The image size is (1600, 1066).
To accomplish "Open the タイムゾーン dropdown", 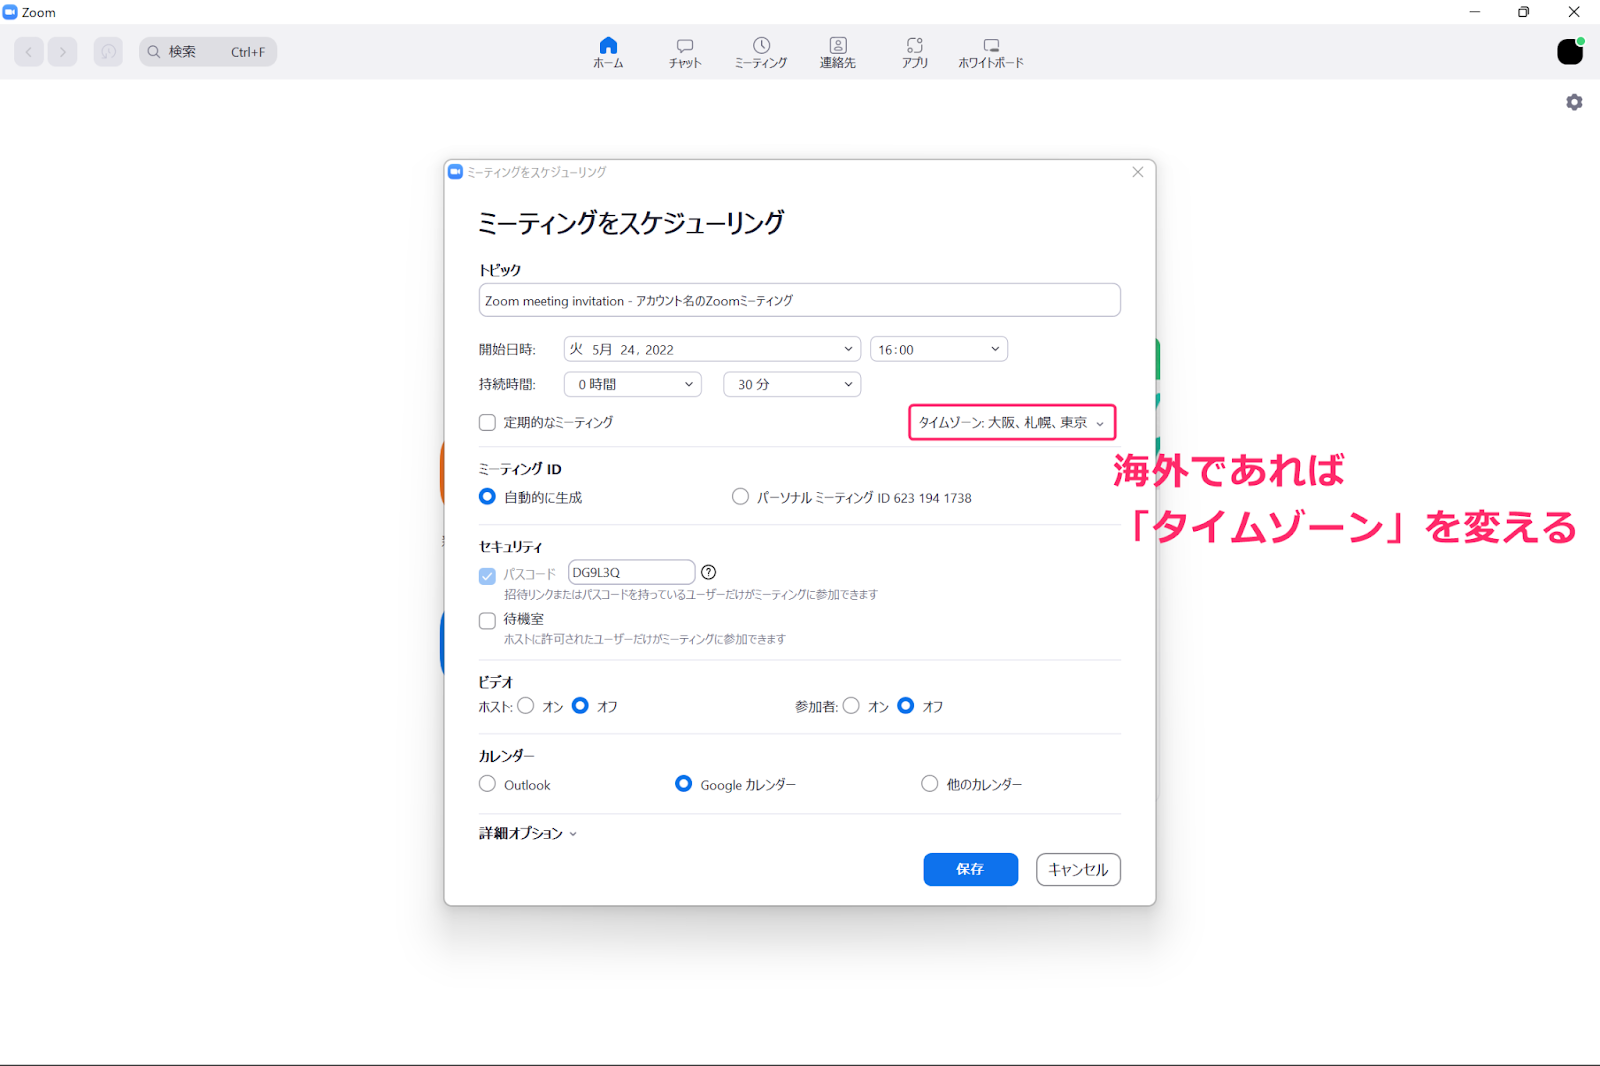I will coord(1011,423).
